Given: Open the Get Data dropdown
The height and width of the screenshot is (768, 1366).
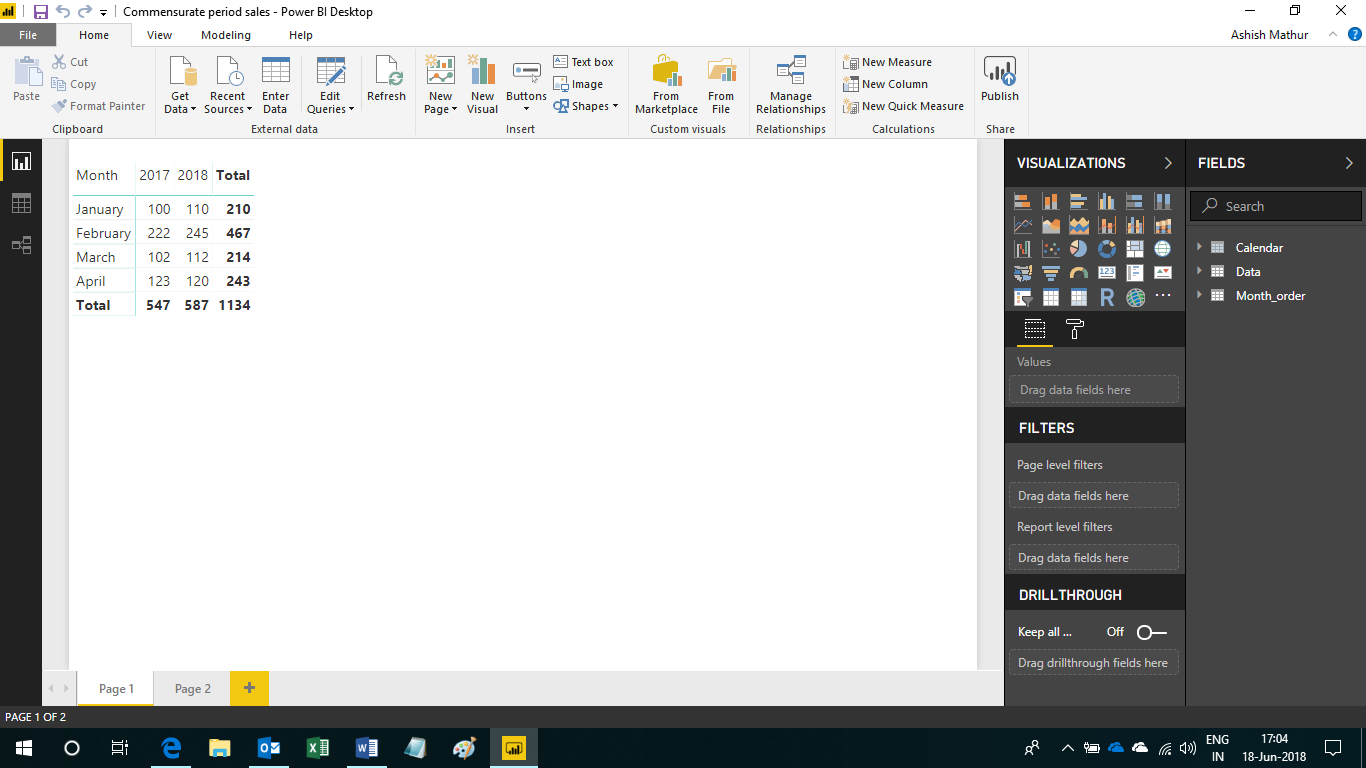Looking at the screenshot, I should coord(180,85).
